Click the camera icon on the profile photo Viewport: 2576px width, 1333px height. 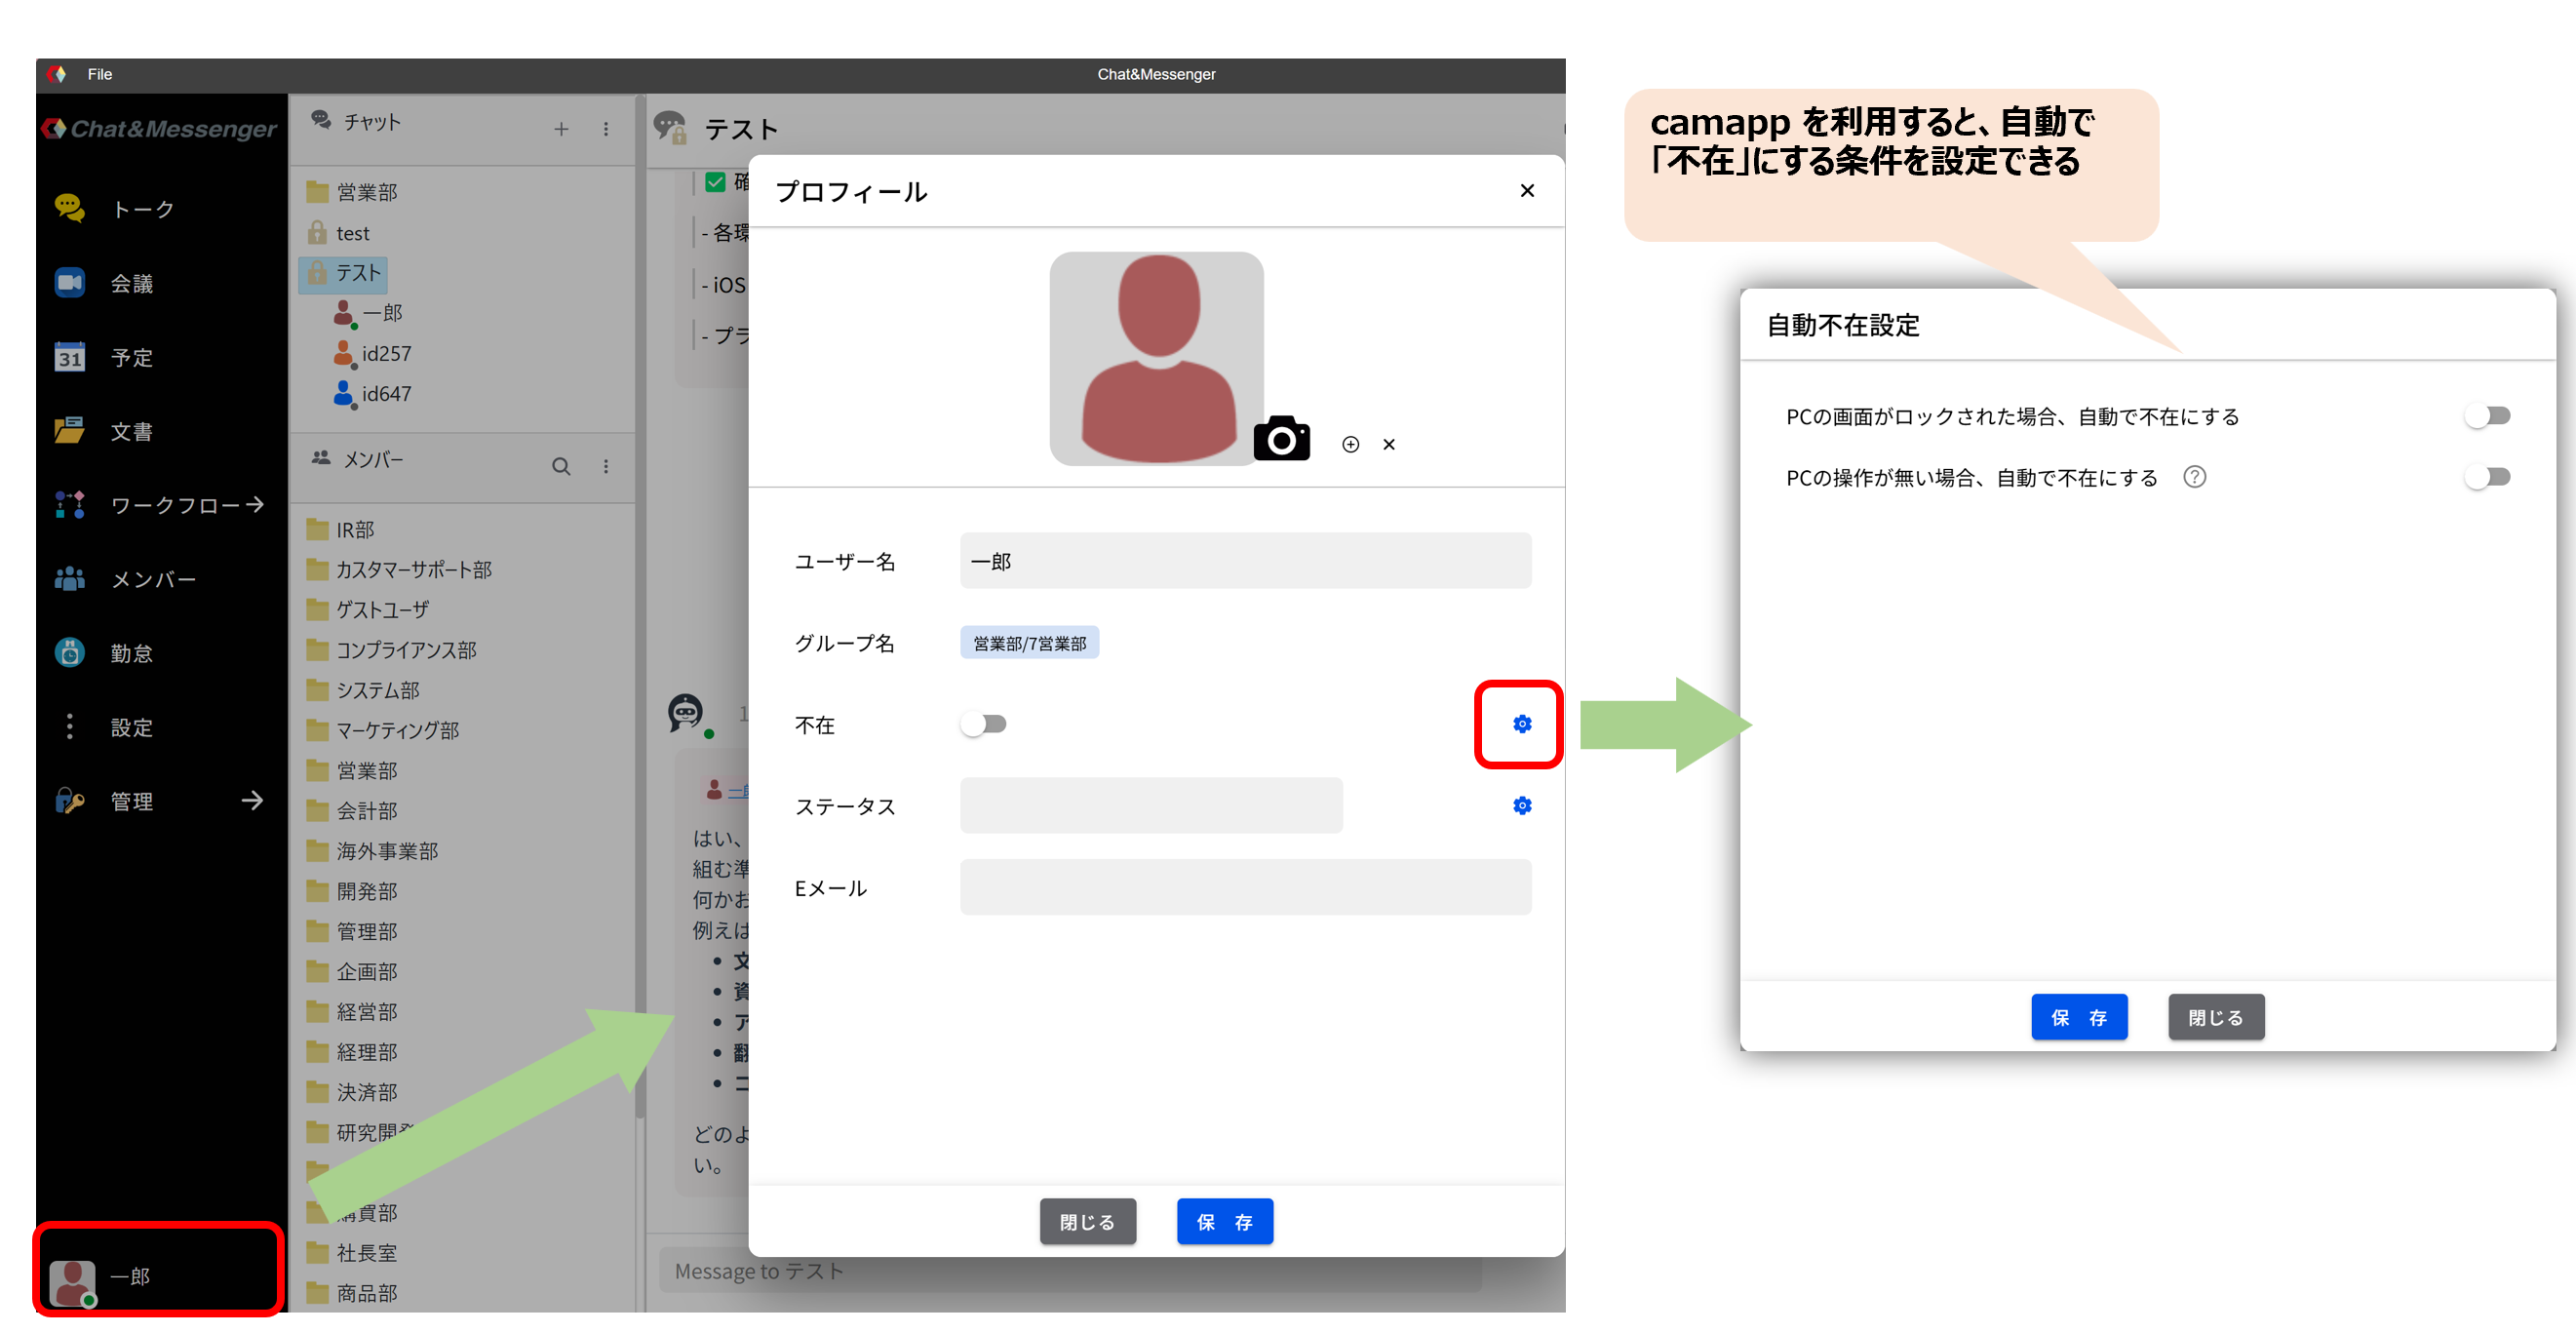tap(1281, 439)
